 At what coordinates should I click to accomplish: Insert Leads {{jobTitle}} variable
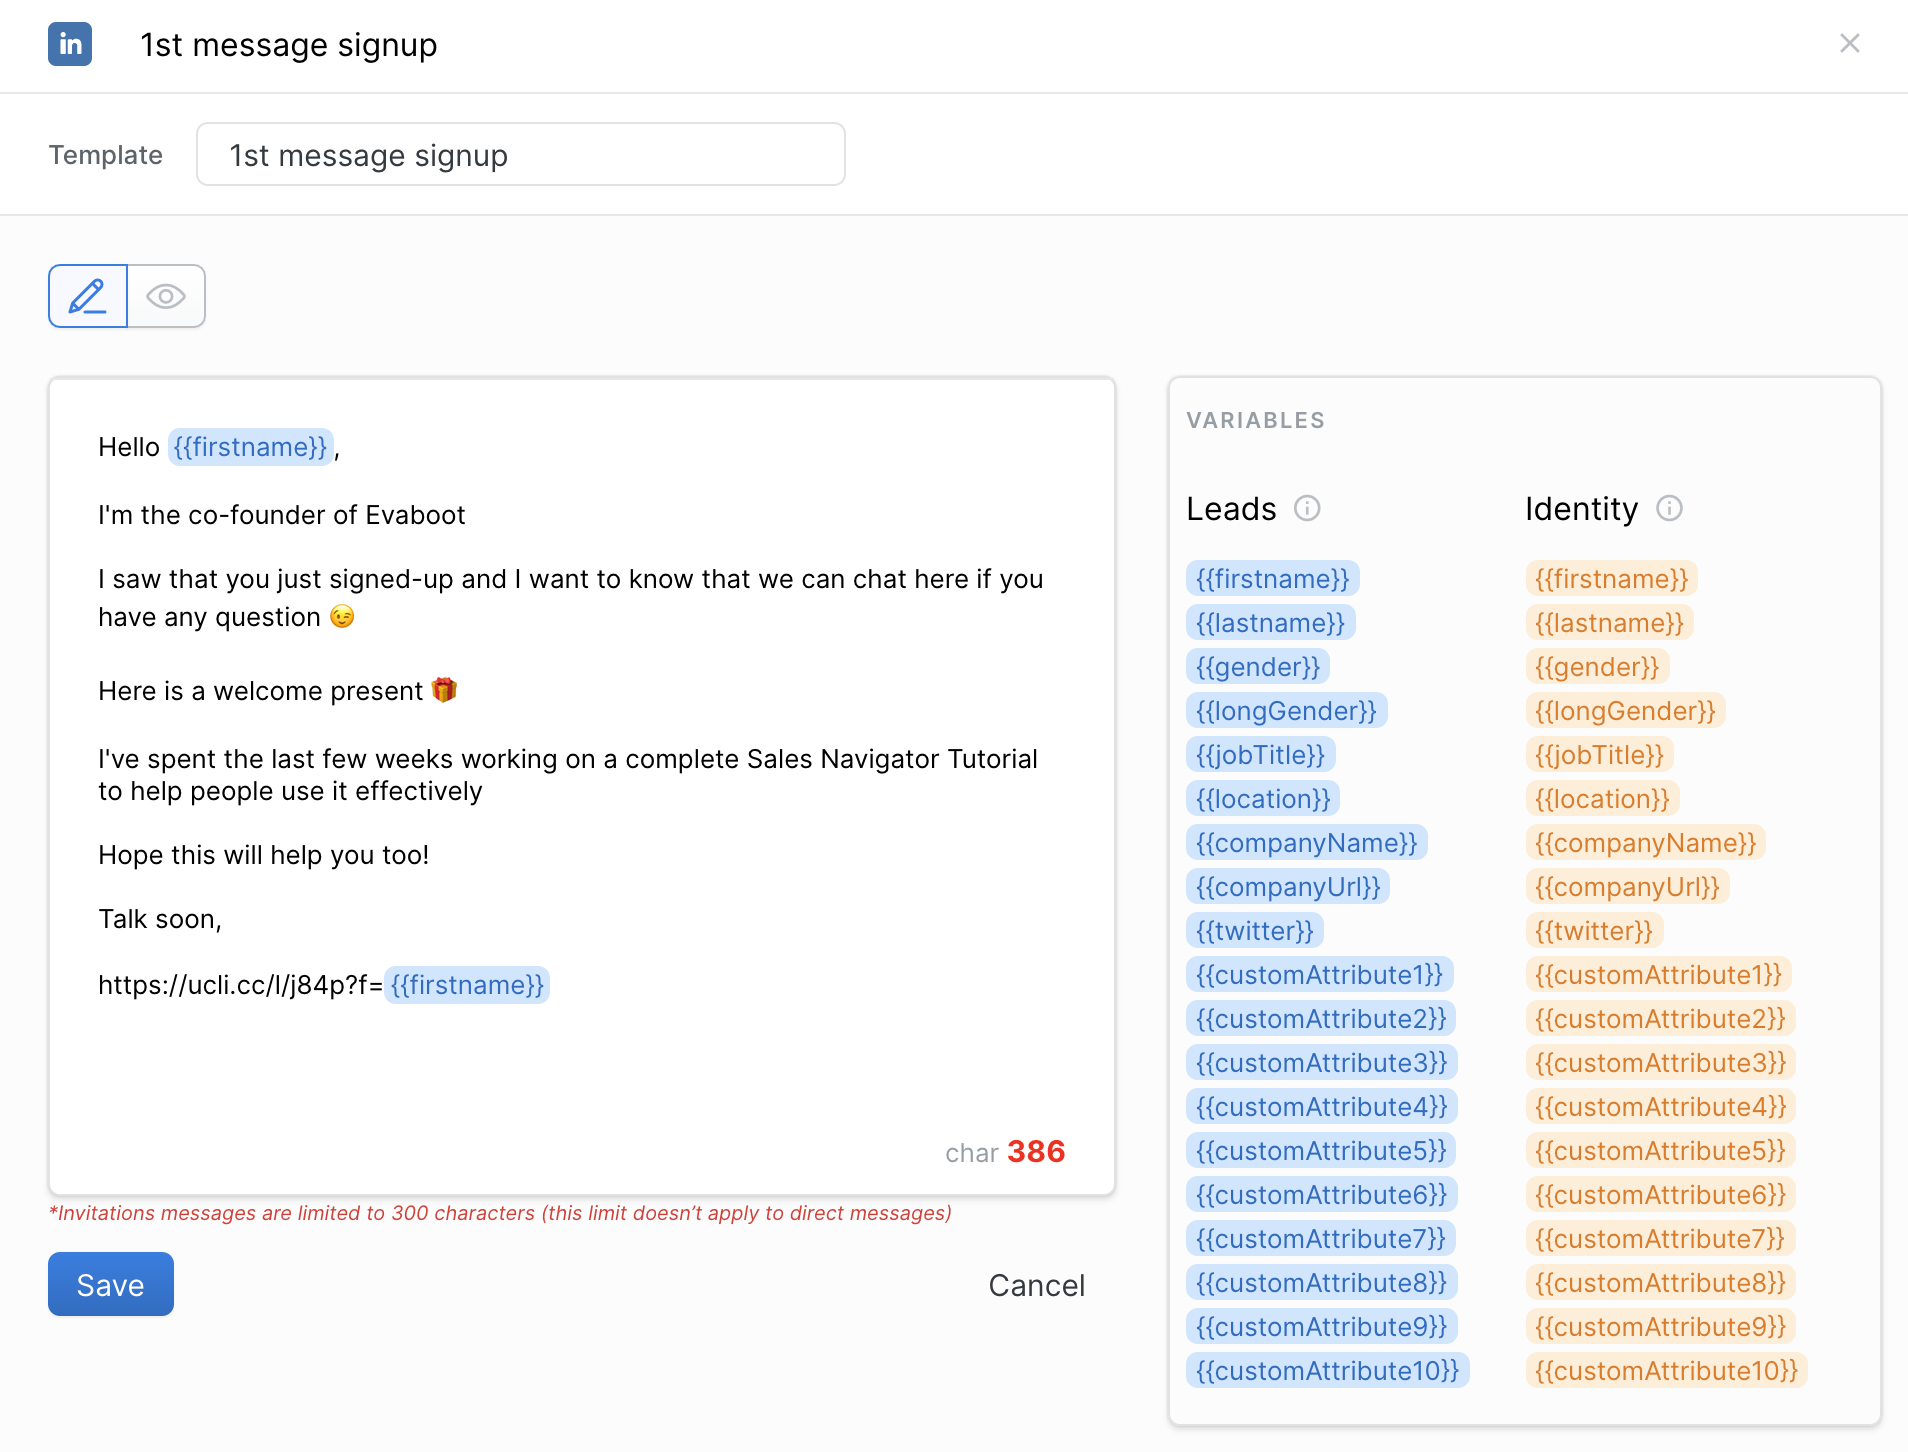[x=1261, y=755]
